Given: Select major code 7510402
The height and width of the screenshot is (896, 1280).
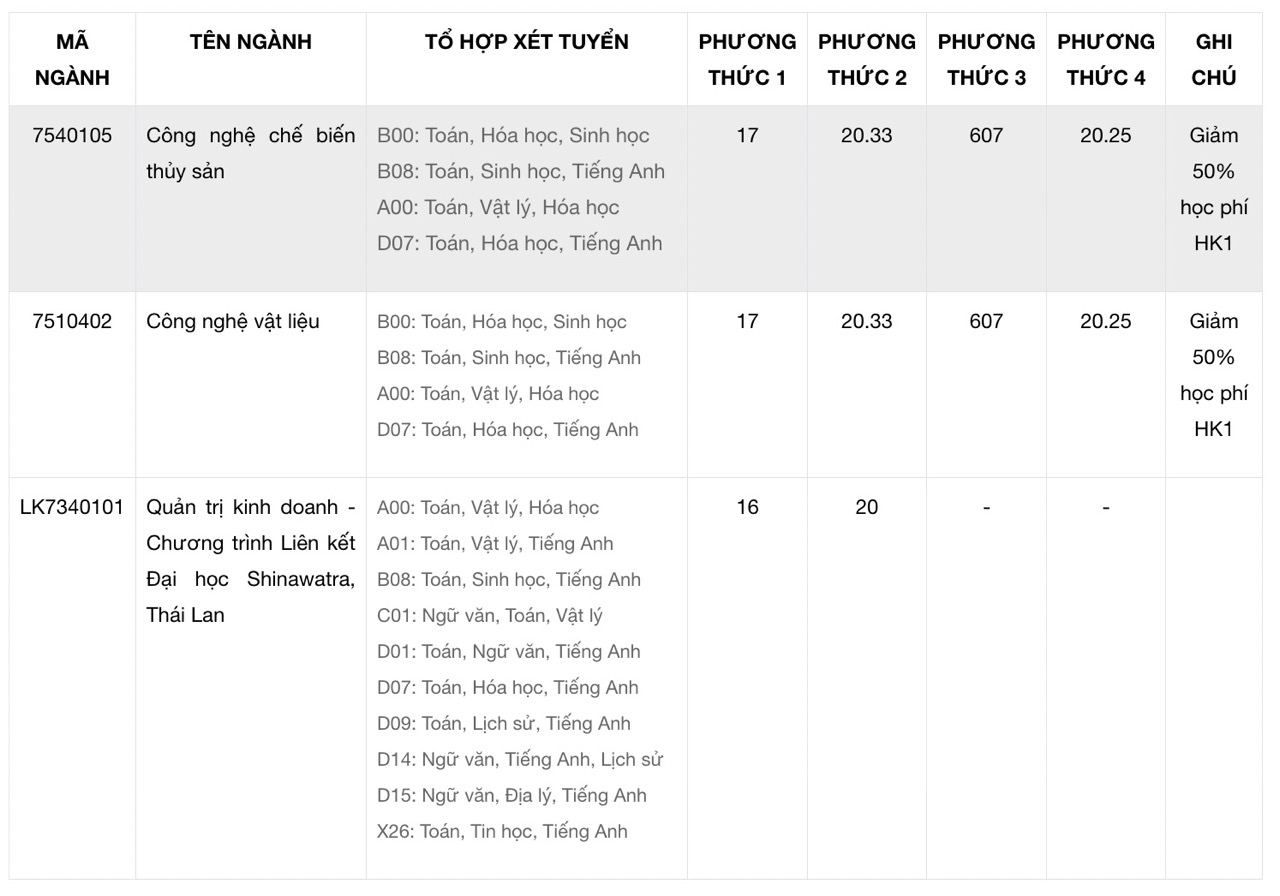Looking at the screenshot, I should pos(72,321).
